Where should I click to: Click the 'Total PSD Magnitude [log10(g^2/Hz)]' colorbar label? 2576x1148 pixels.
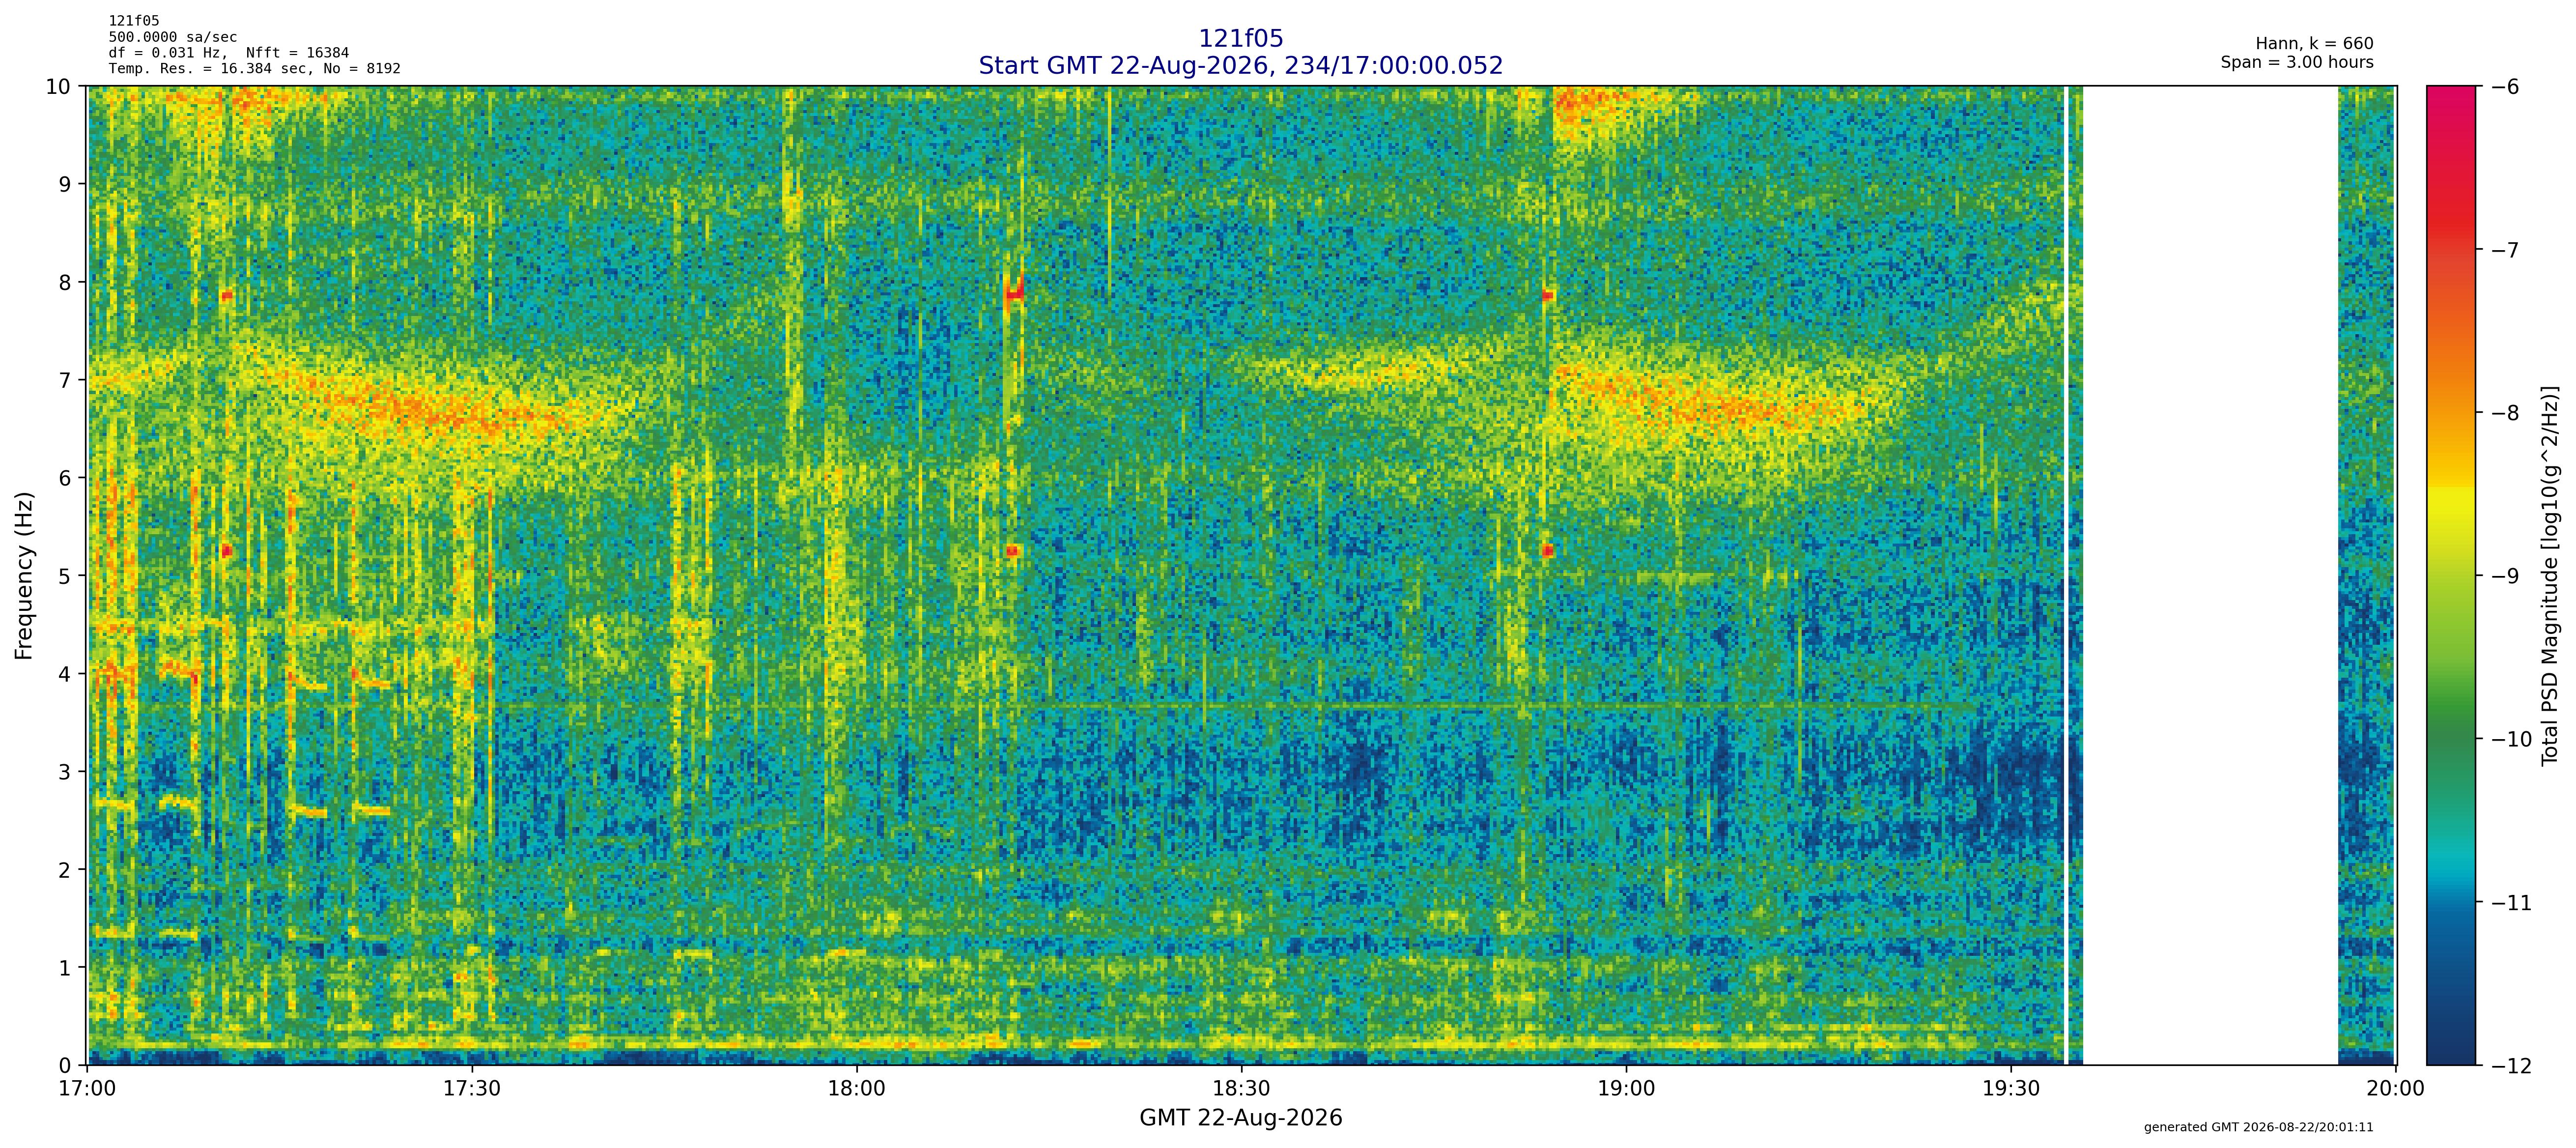tap(2550, 576)
